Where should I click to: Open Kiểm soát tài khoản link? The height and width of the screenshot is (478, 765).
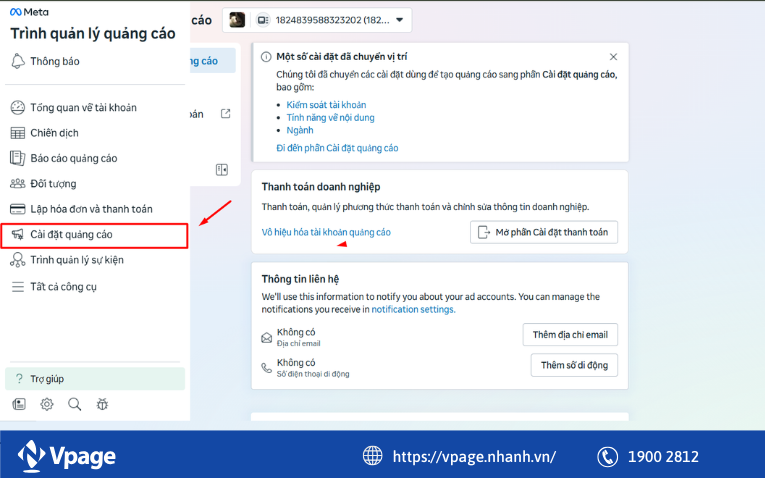(x=326, y=105)
